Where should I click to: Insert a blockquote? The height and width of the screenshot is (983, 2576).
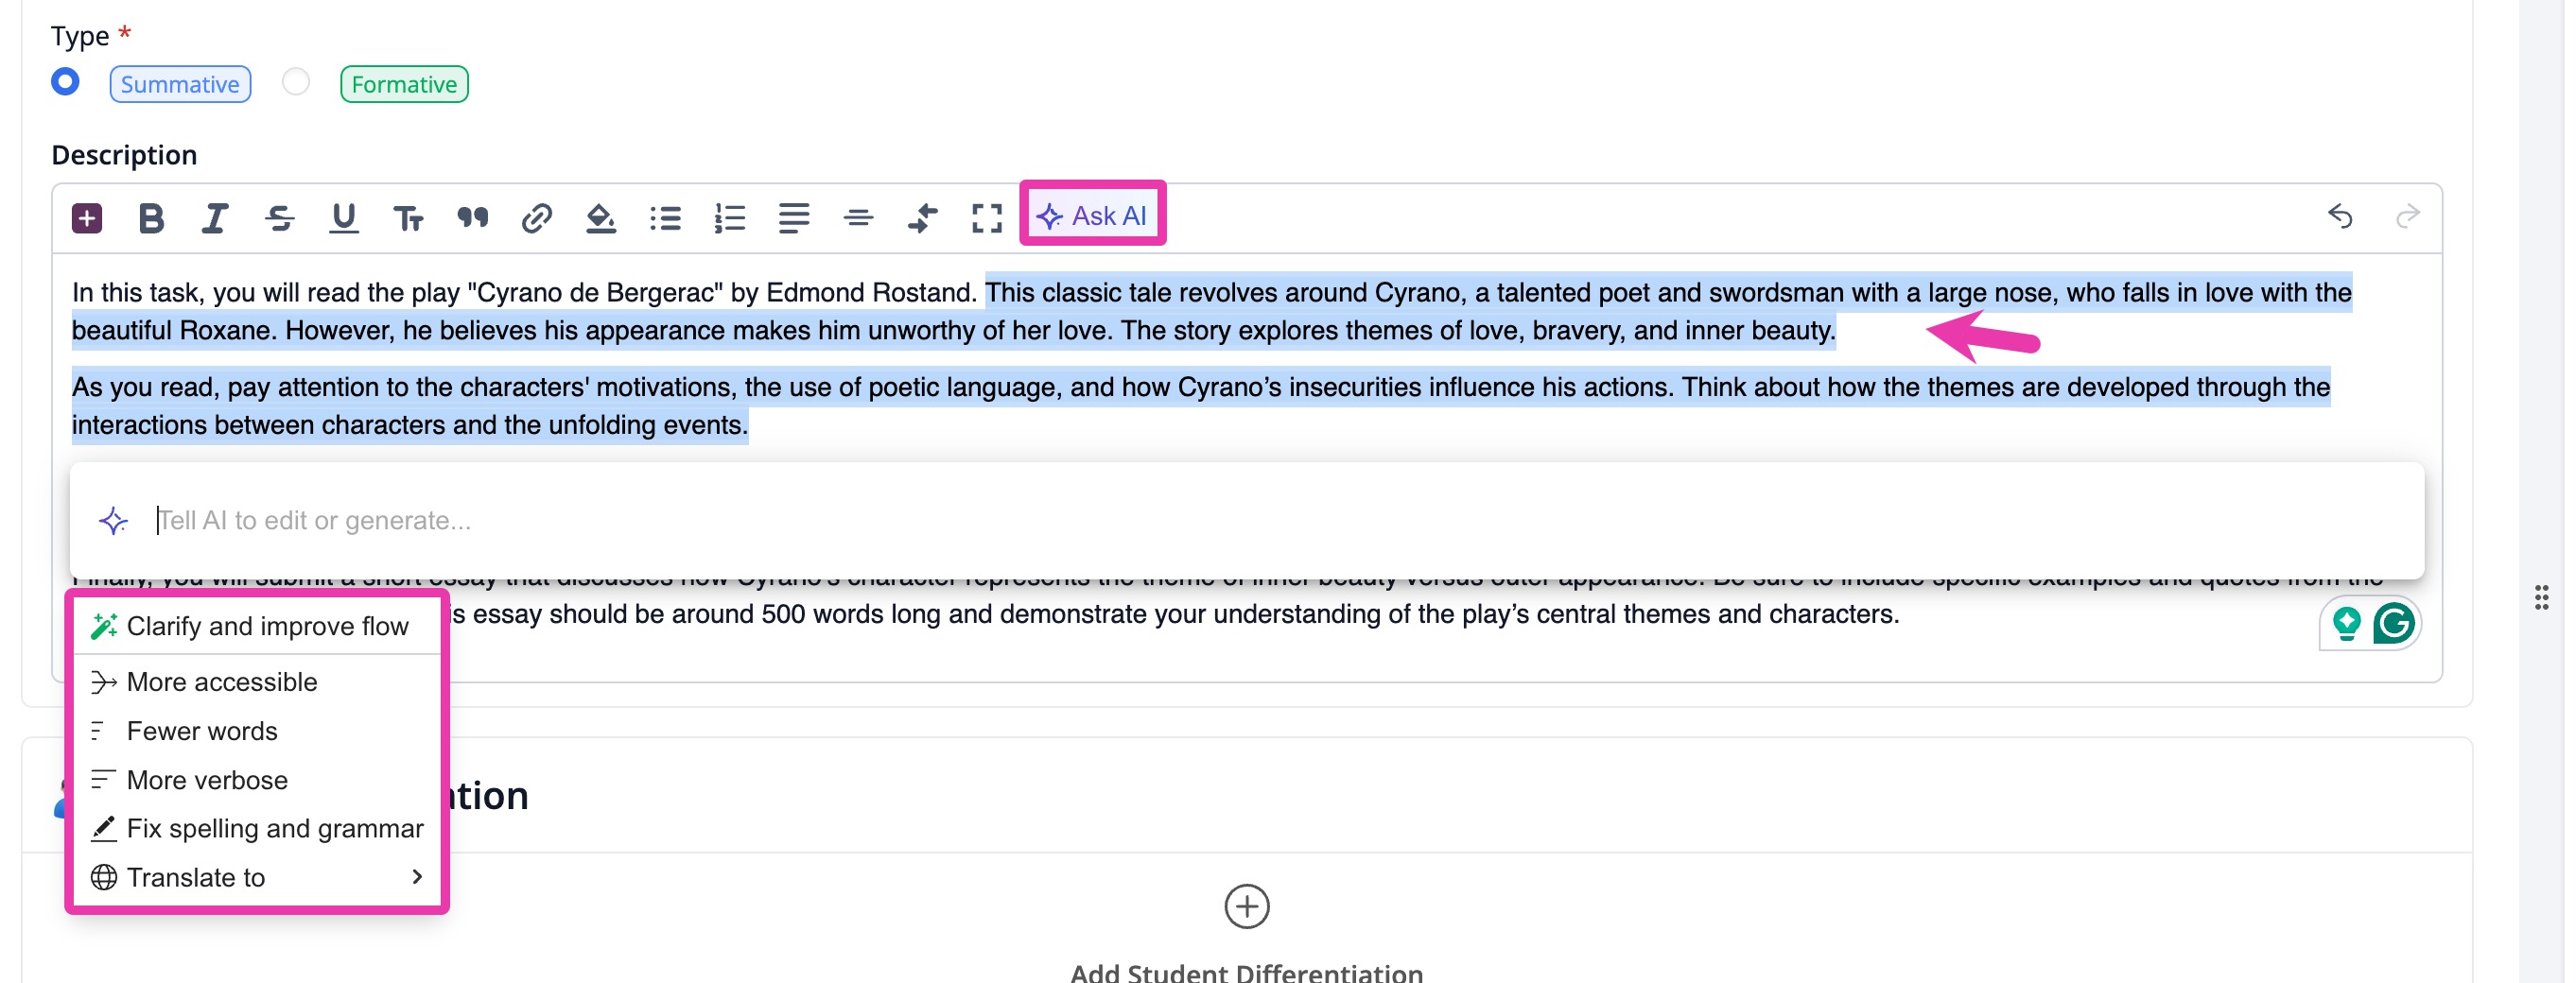(473, 217)
